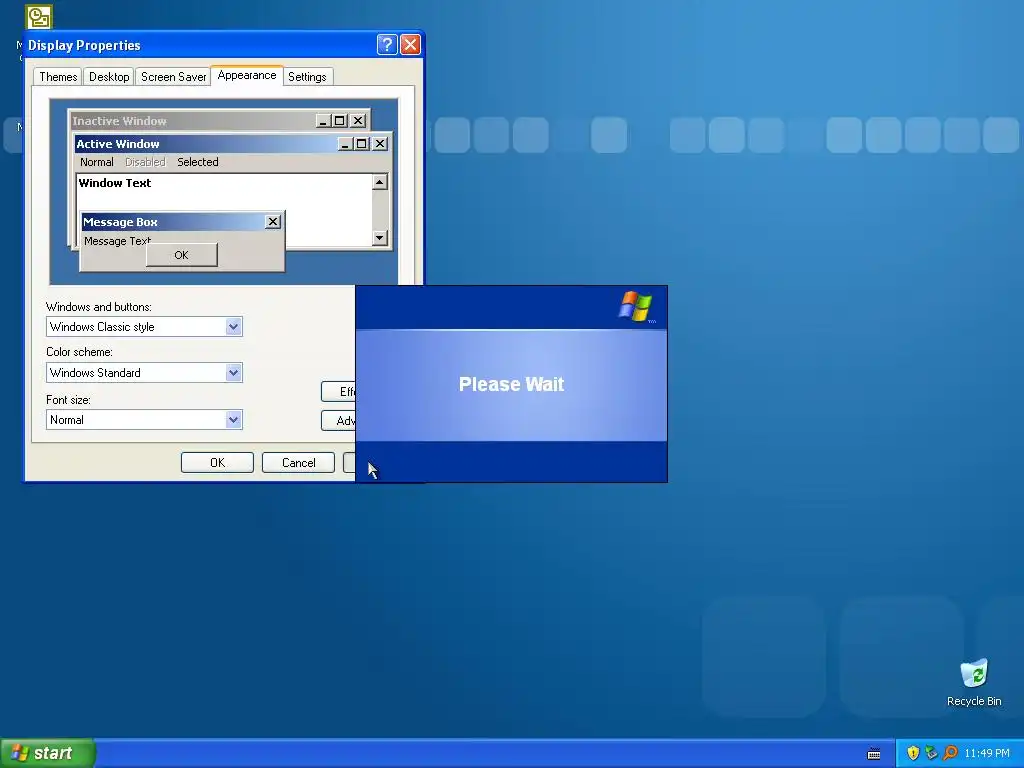
Task: Click OK in the Message Box preview
Action: [182, 255]
